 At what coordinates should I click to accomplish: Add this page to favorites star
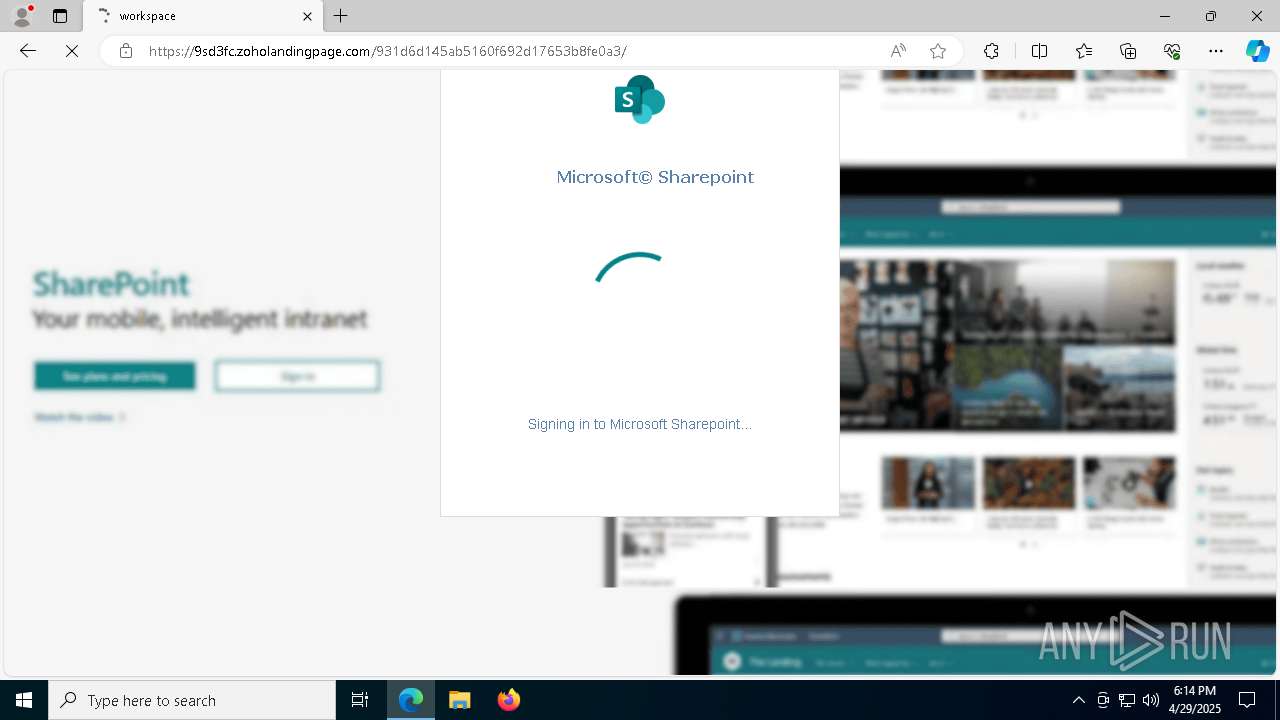(x=937, y=51)
